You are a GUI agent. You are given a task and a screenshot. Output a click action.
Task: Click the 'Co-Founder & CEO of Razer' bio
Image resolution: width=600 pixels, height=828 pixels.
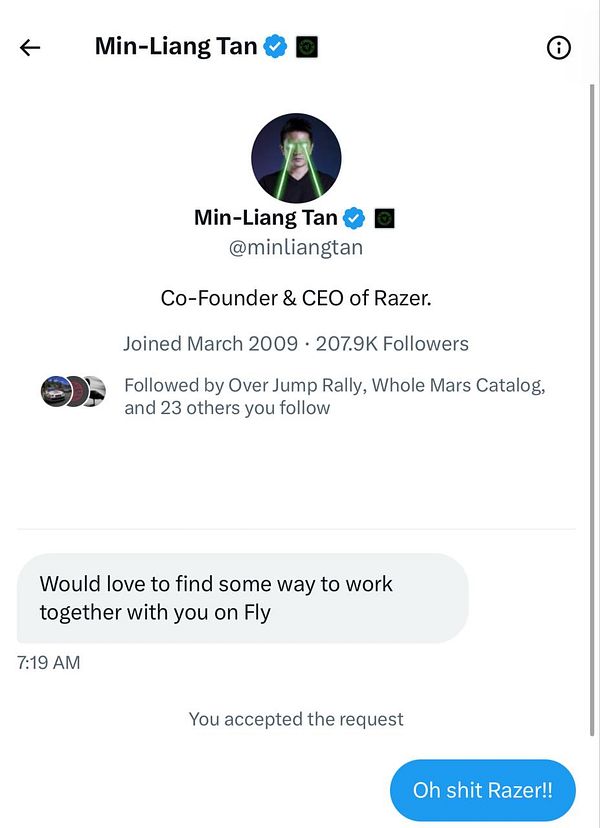pyautogui.click(x=297, y=297)
